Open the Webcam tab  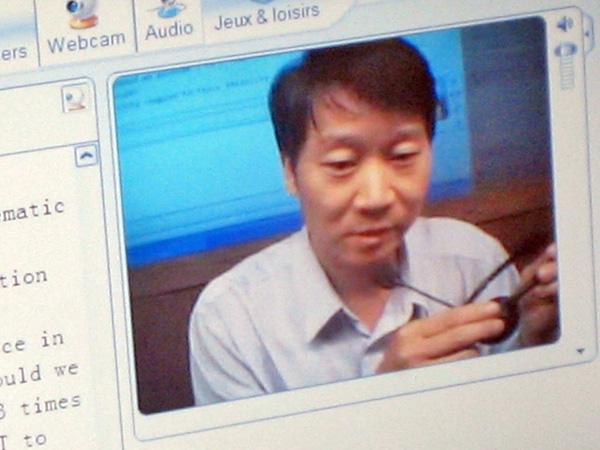click(86, 30)
